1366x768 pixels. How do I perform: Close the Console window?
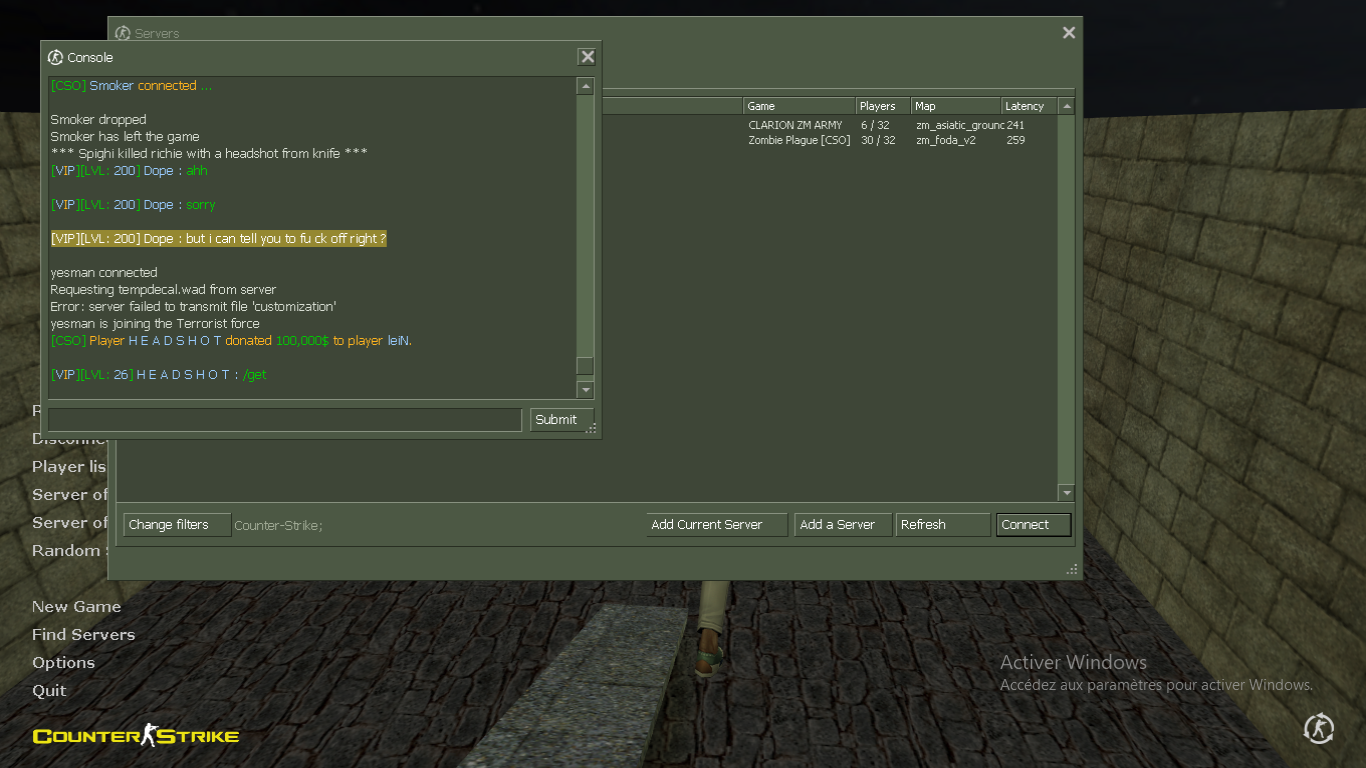[587, 57]
